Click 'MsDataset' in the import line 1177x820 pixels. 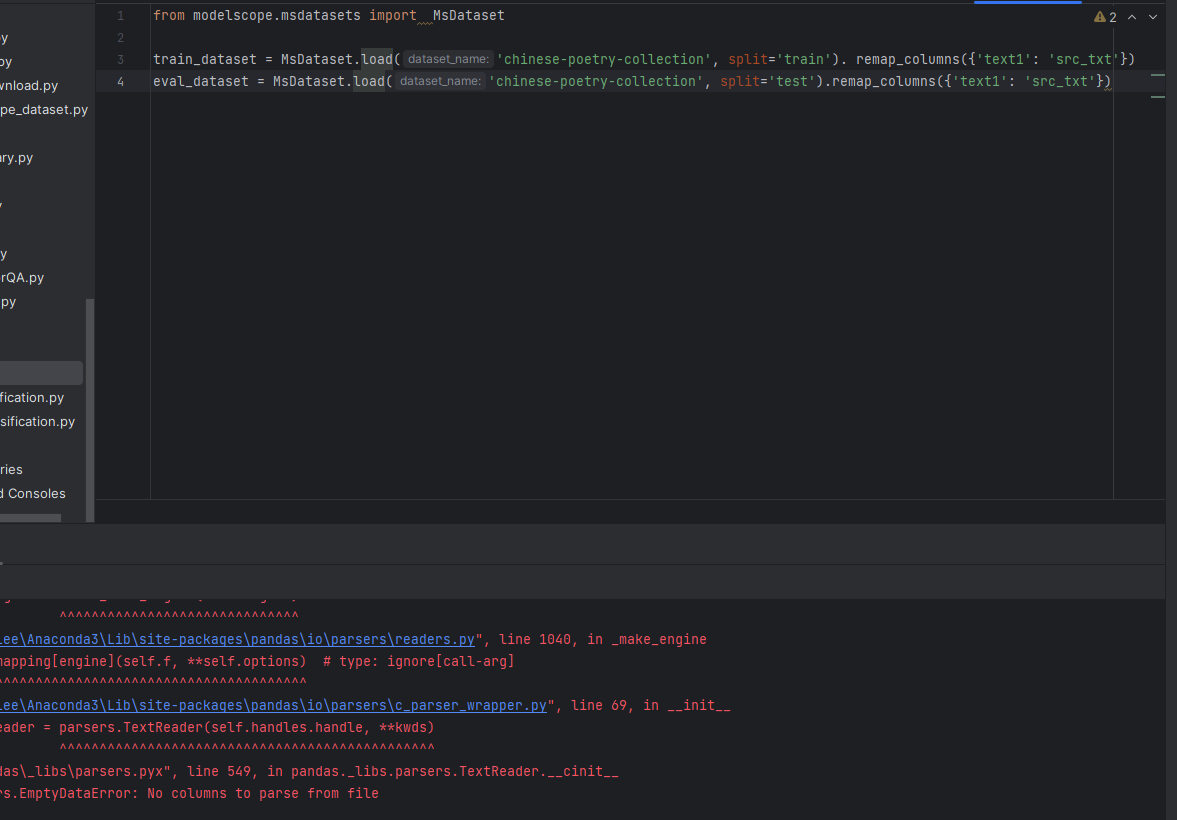coord(468,15)
